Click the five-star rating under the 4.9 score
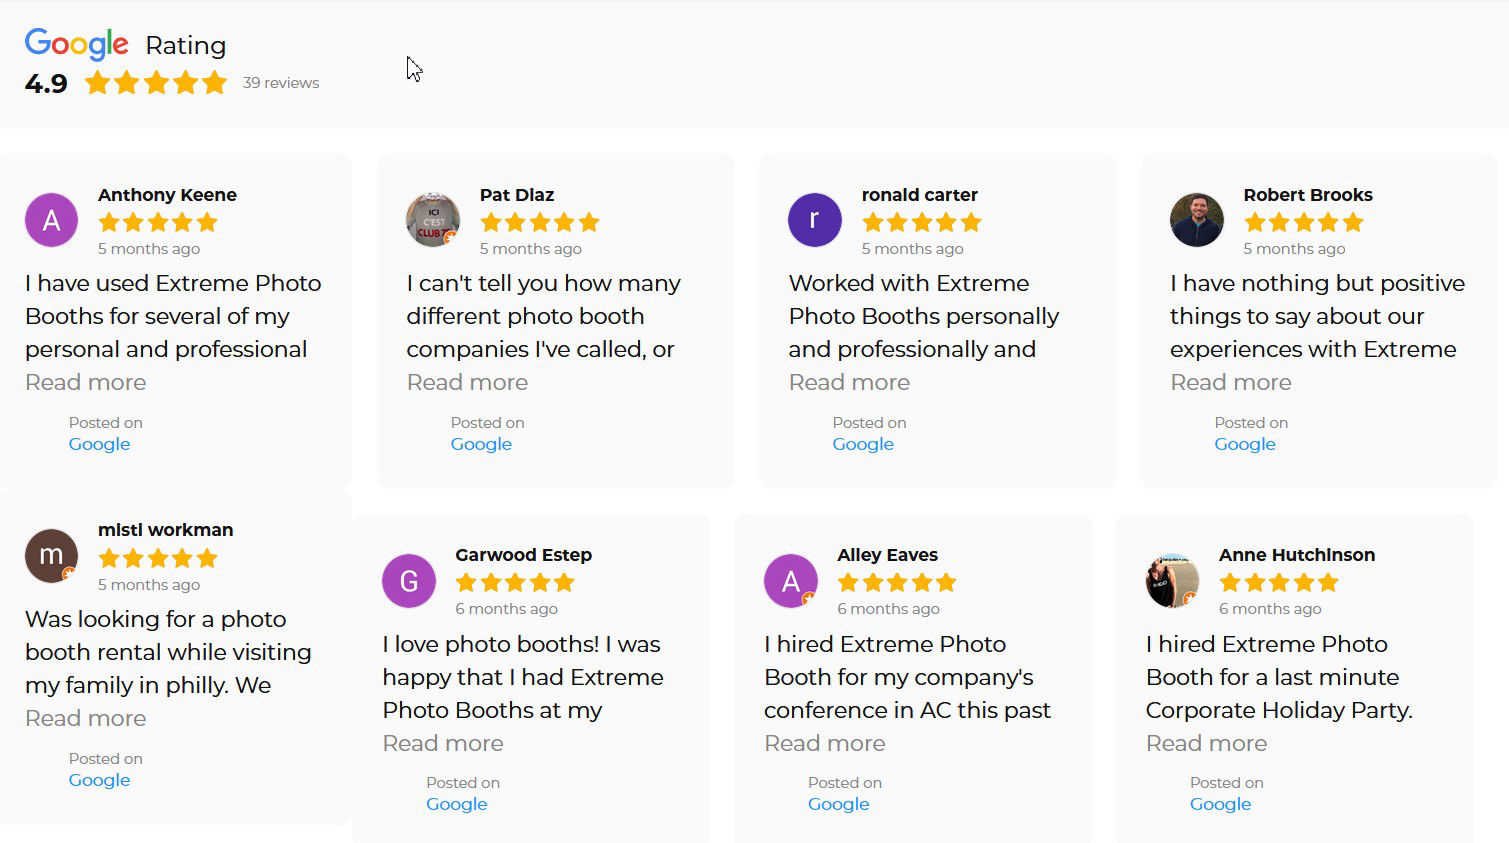1509x843 pixels. (x=156, y=82)
